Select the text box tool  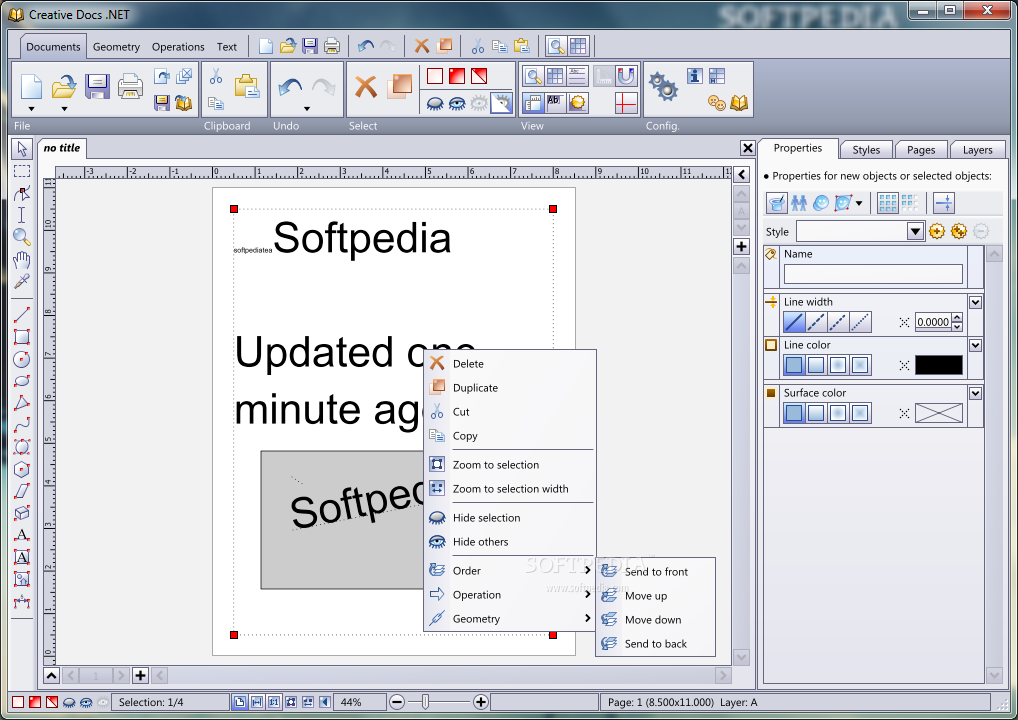click(x=22, y=558)
